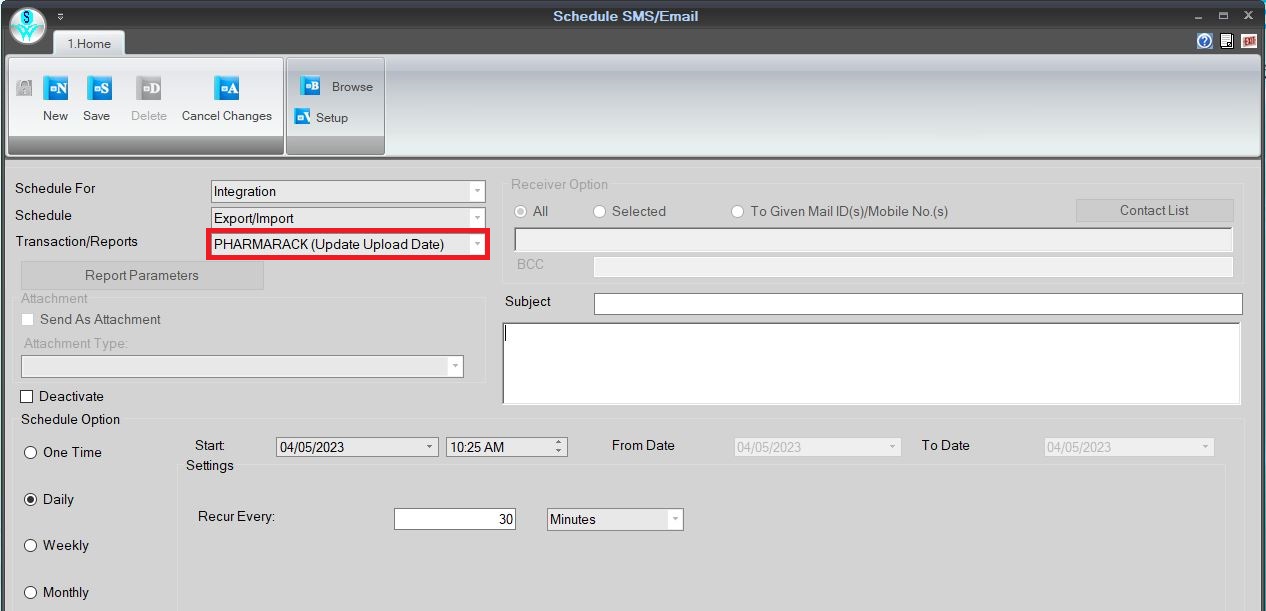Select the All receiver radio button
Image resolution: width=1266 pixels, height=611 pixels.
click(x=520, y=212)
